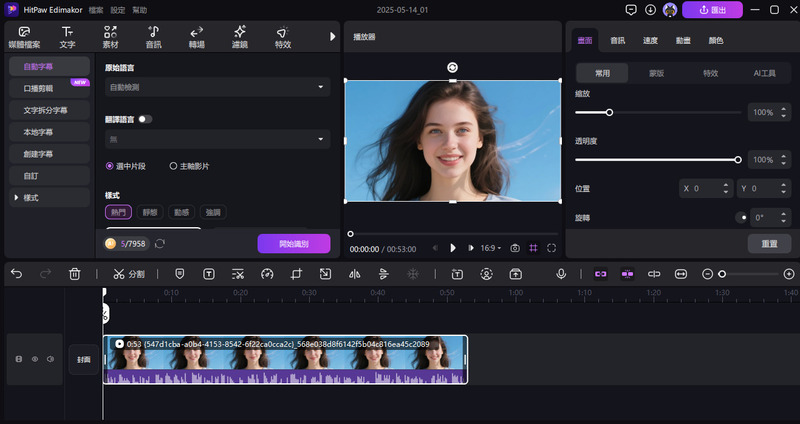Viewport: 800px width, 424px height.
Task: Click the microphone voice-over record icon
Action: pyautogui.click(x=561, y=273)
